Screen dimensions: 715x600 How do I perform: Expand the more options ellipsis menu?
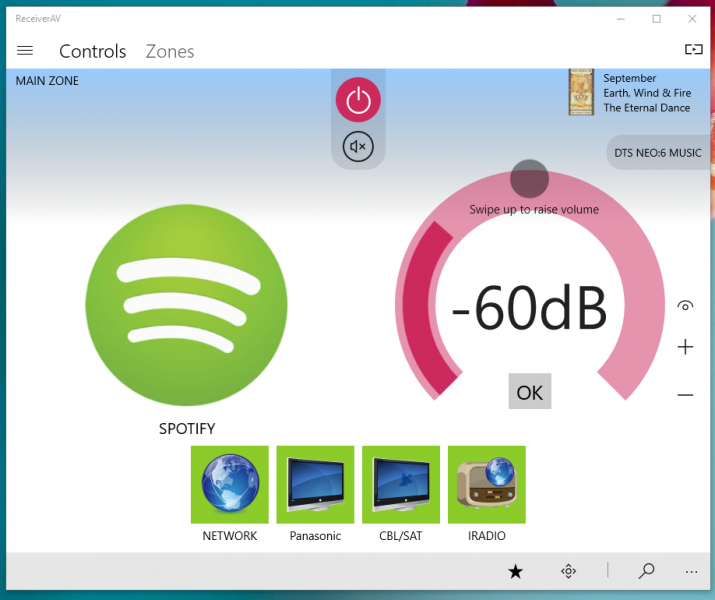[691, 571]
